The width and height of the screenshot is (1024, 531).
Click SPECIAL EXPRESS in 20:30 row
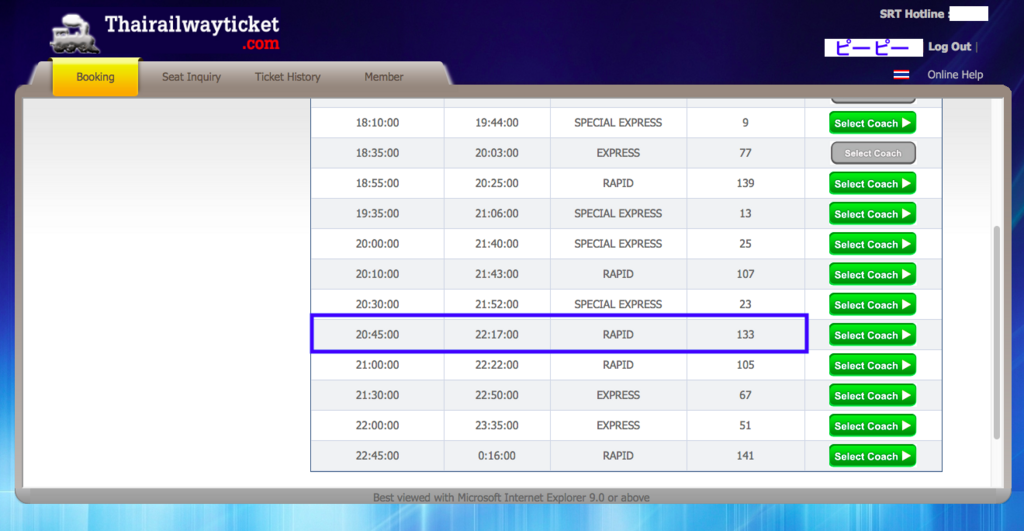618,304
